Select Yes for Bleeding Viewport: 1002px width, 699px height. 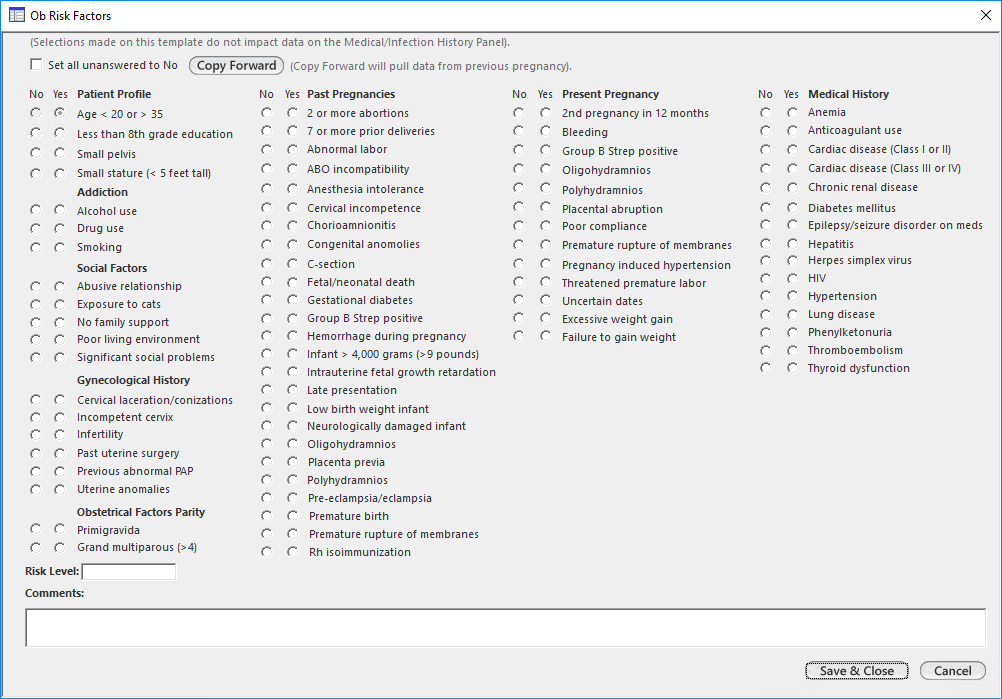click(x=545, y=131)
